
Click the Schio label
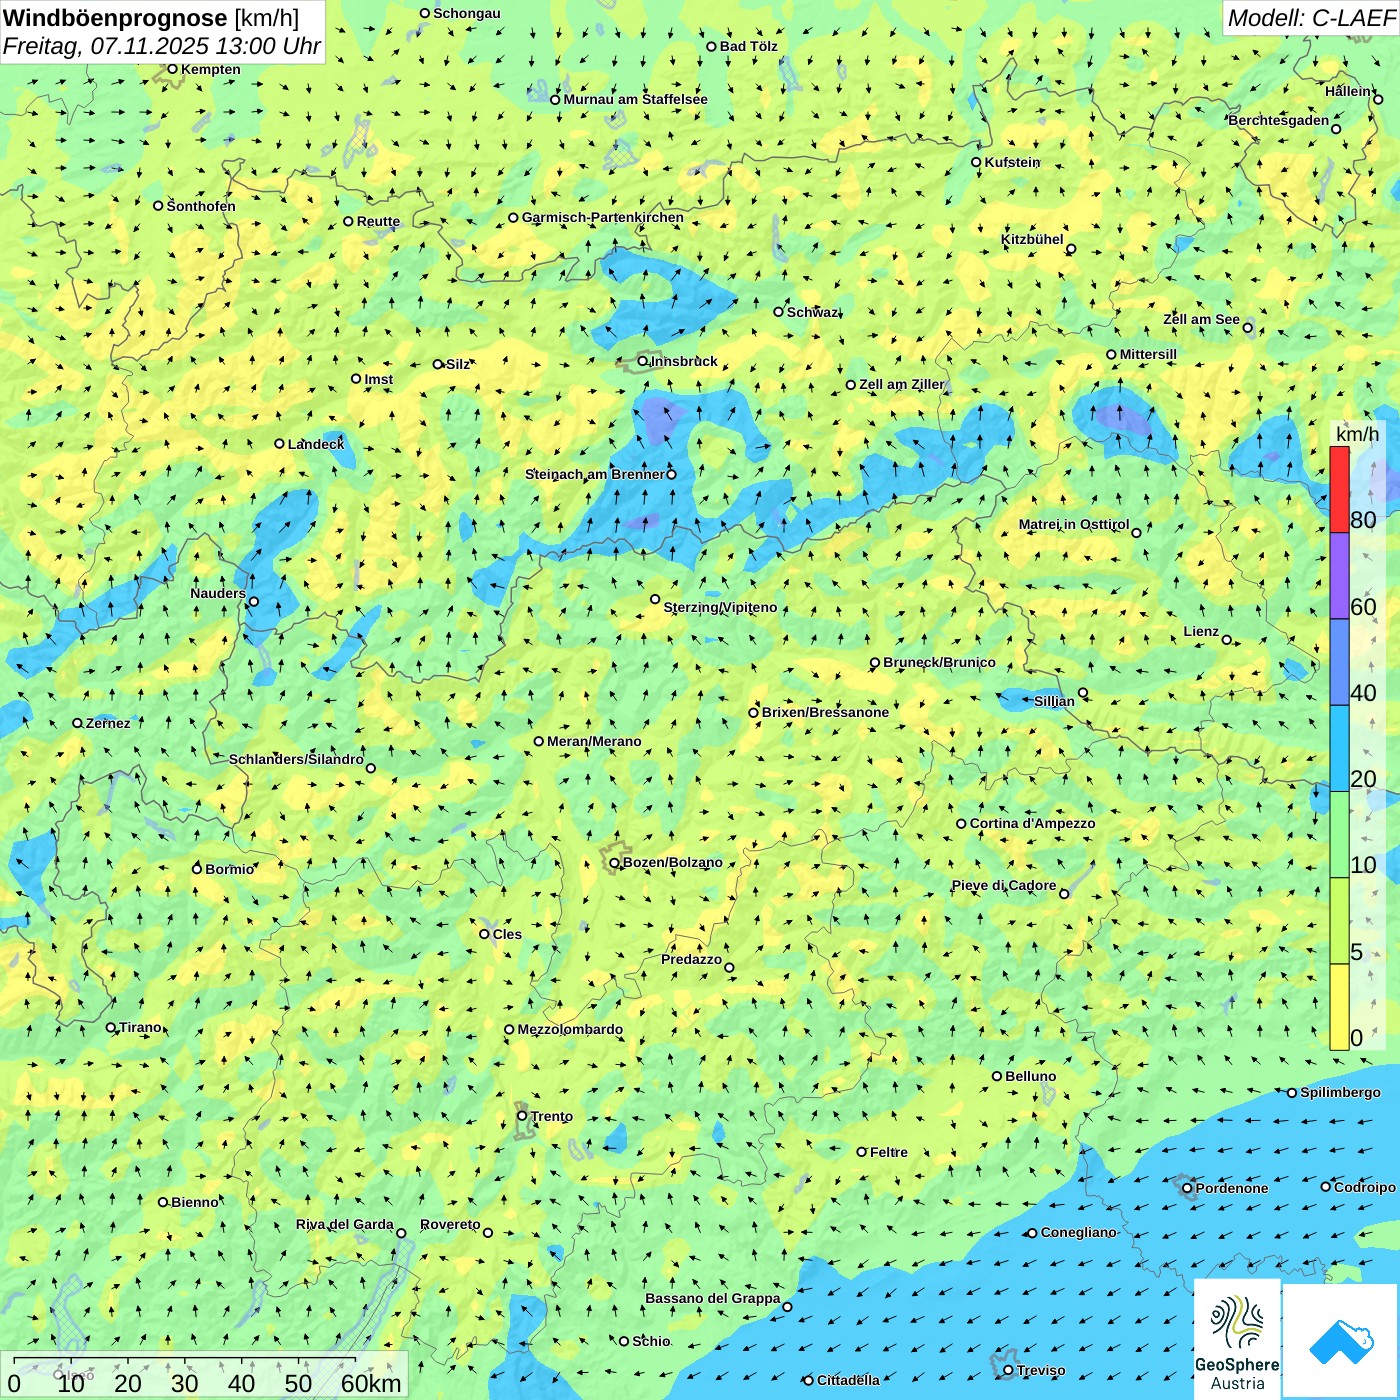(651, 1341)
